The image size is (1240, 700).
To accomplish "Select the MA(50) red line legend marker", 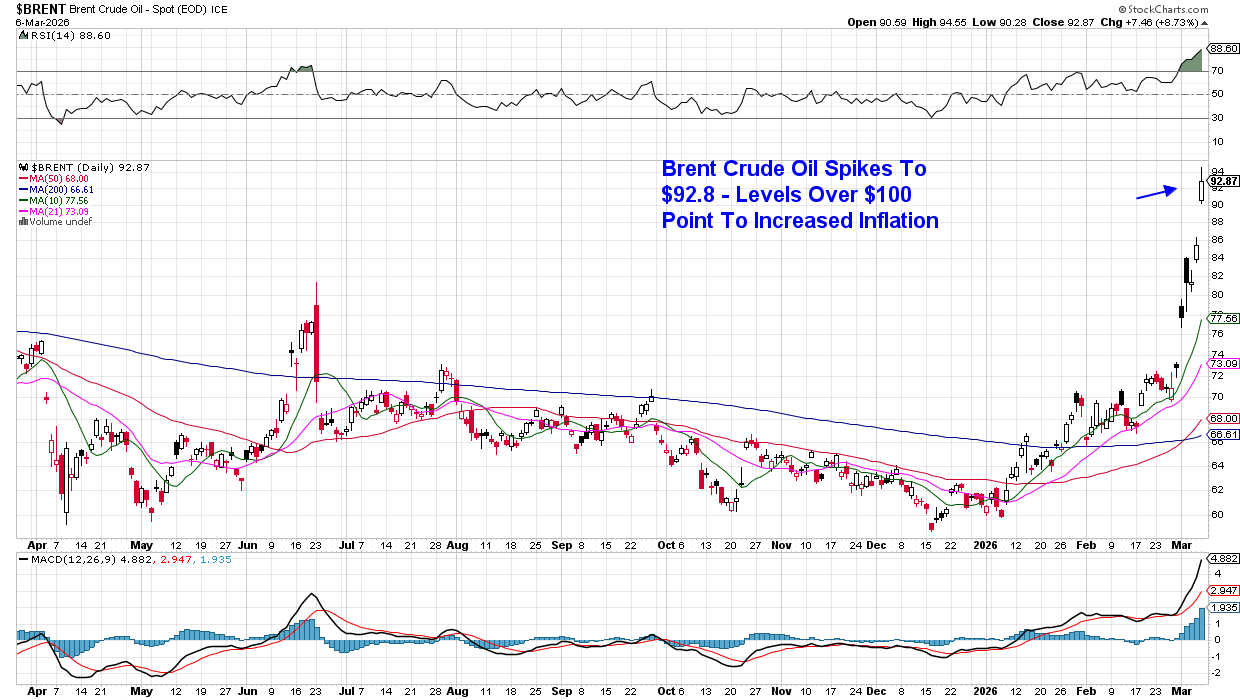I will click(x=21, y=178).
